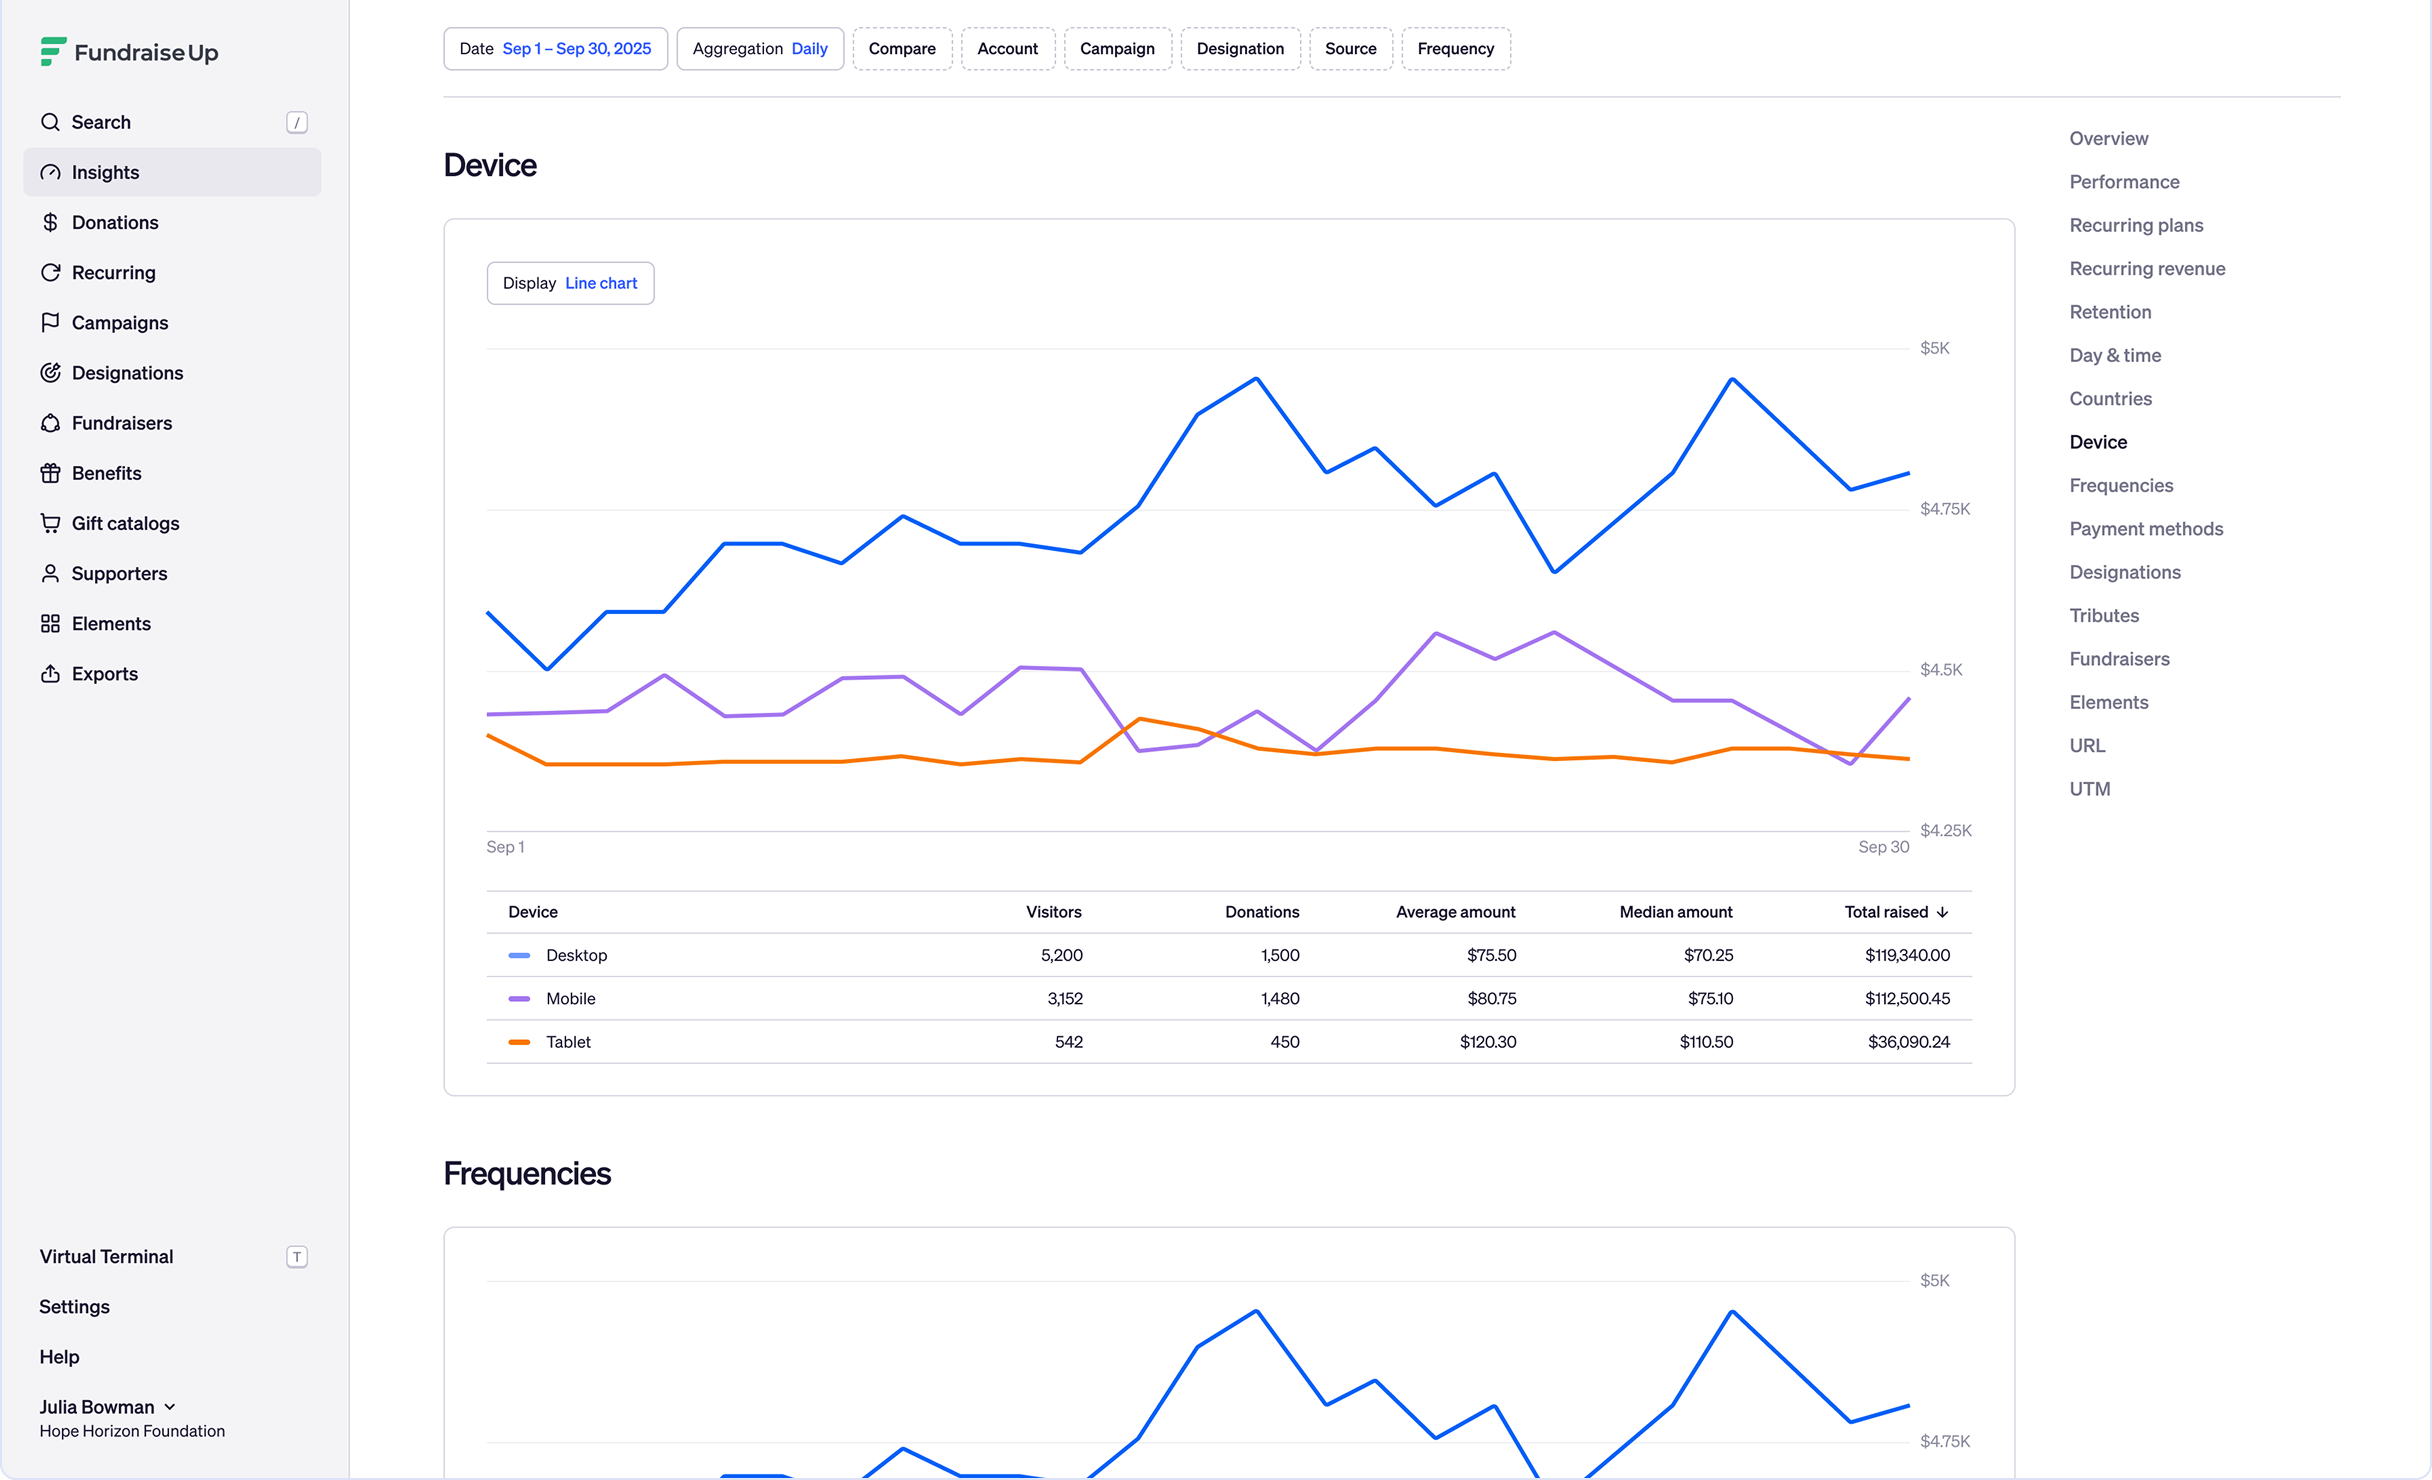Change the Display Line chart option

[570, 283]
